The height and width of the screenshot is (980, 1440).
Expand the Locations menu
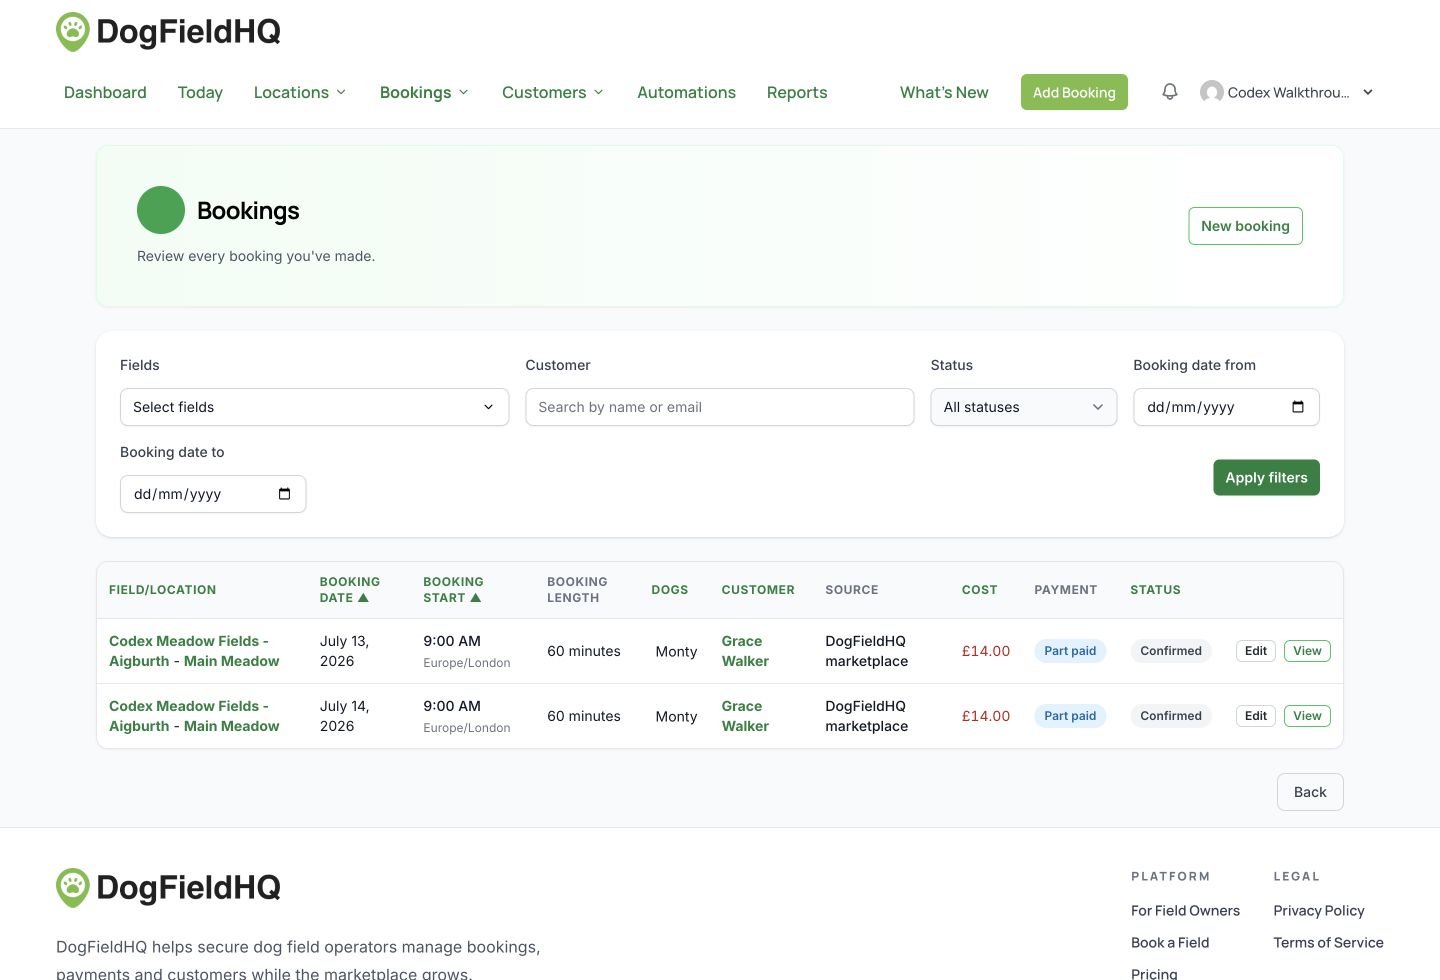(300, 92)
